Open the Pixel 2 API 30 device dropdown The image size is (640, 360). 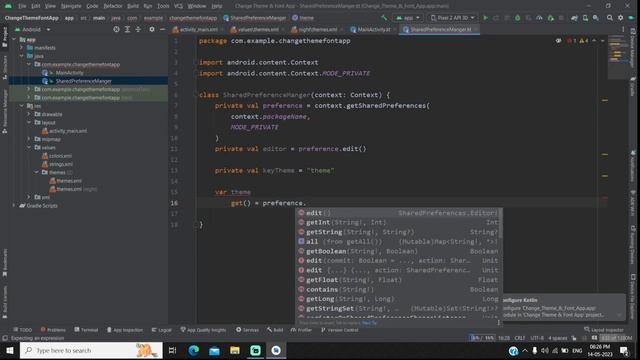(452, 18)
